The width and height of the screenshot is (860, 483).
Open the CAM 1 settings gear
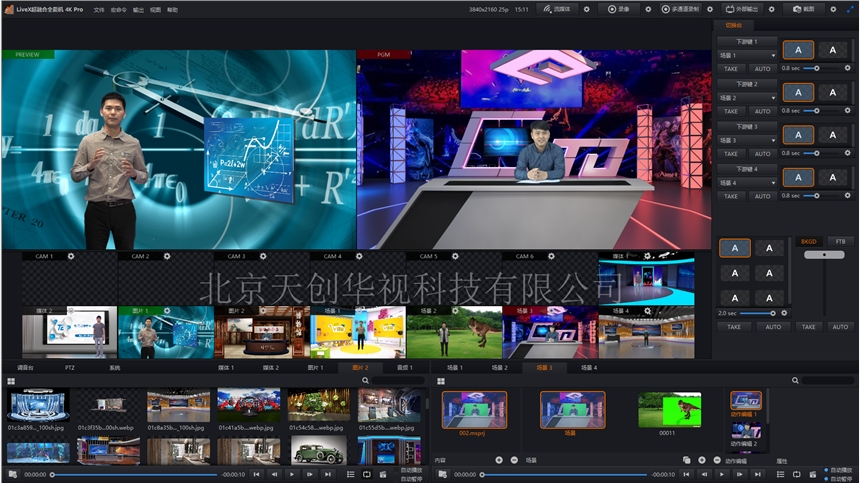pyautogui.click(x=70, y=257)
